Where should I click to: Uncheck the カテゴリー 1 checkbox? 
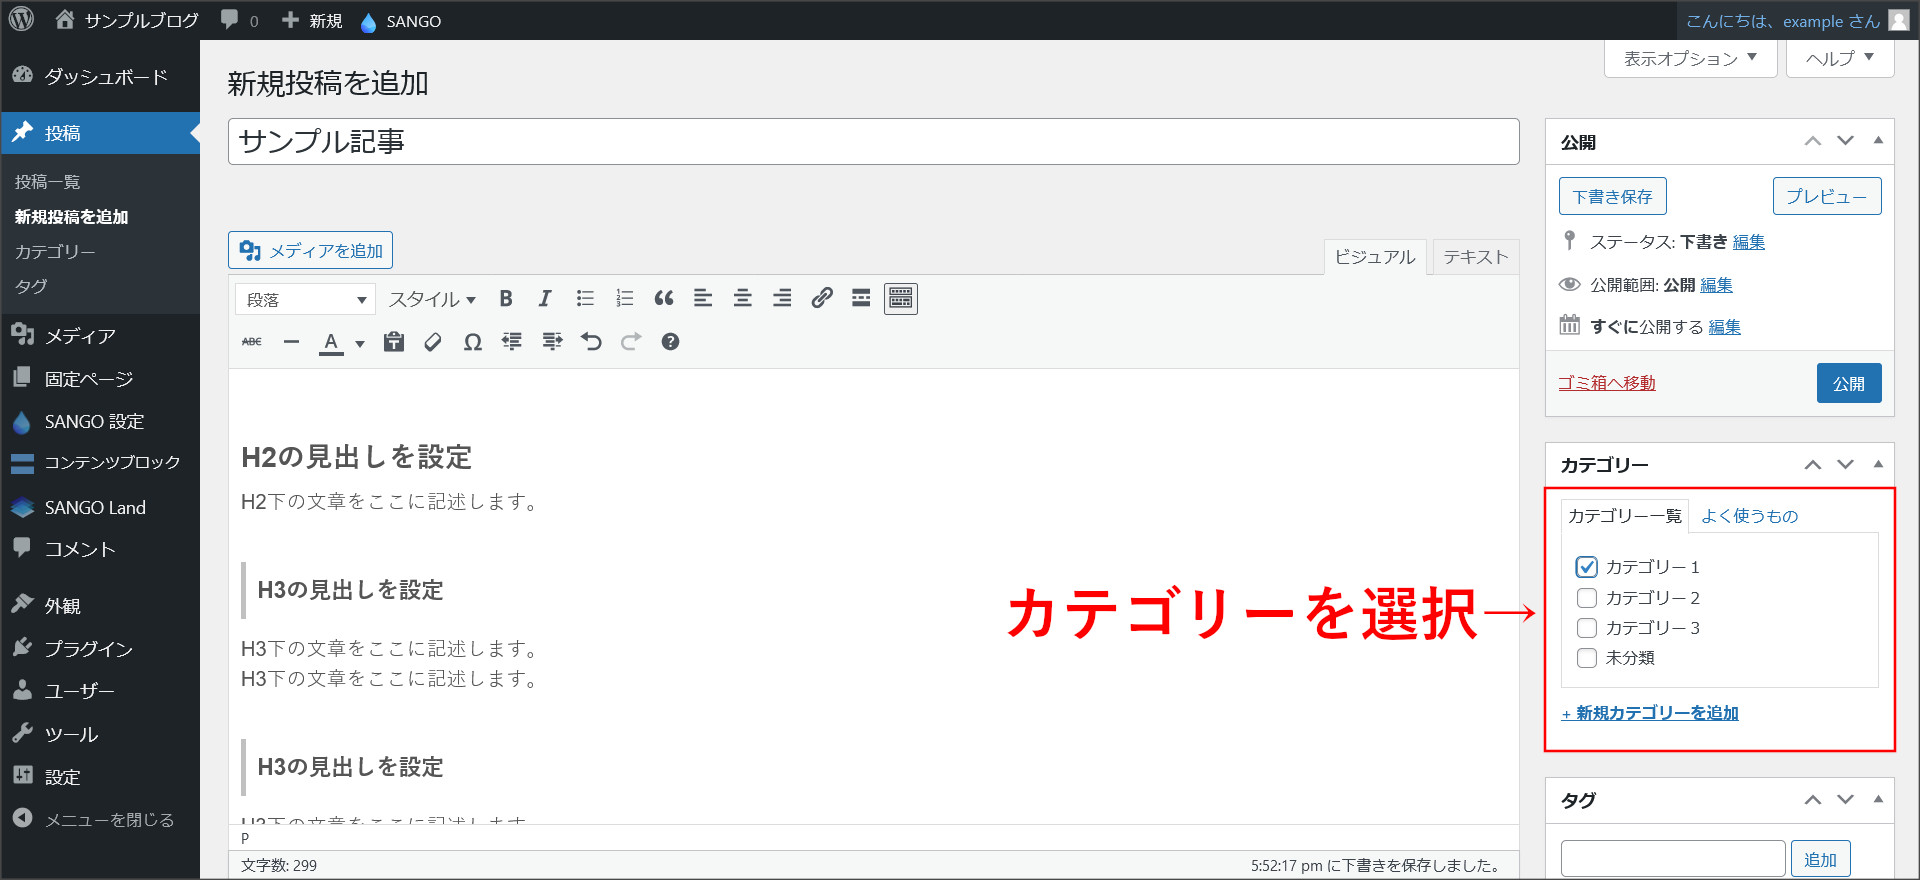coord(1587,567)
